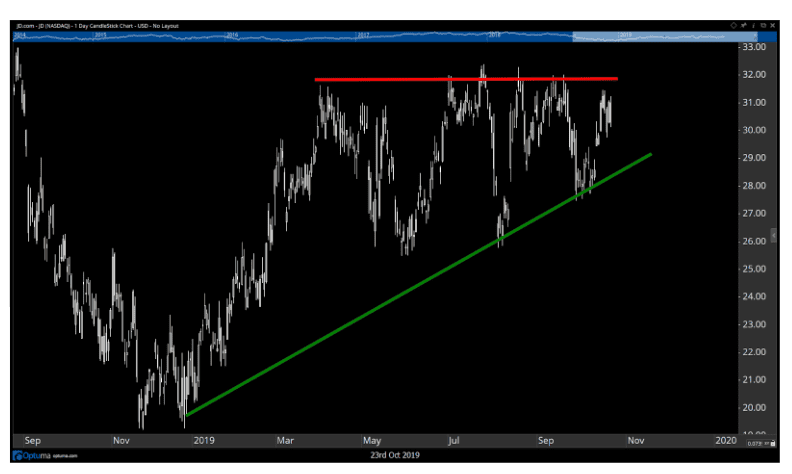Click the 22.00 price axis label

pyautogui.click(x=754, y=352)
